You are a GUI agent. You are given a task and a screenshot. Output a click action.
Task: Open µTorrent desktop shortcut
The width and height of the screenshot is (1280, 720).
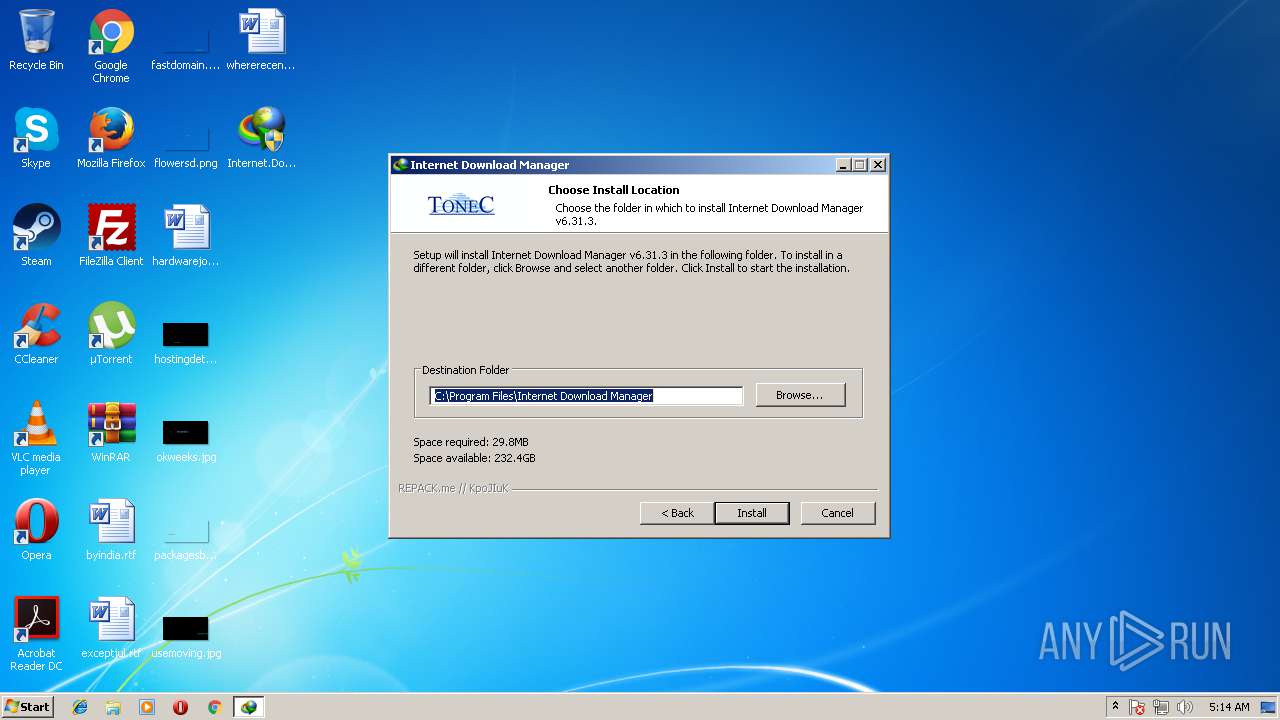click(x=111, y=334)
